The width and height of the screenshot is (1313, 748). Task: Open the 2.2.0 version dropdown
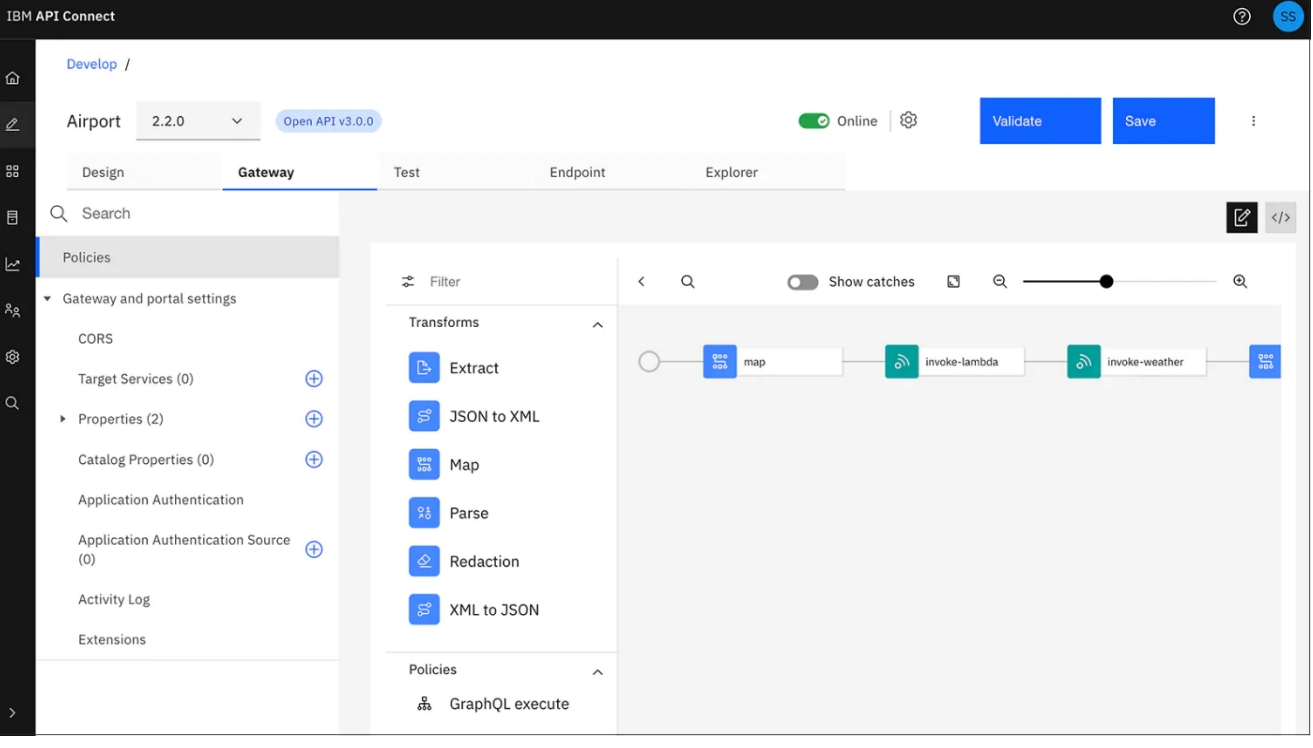[x=198, y=121]
